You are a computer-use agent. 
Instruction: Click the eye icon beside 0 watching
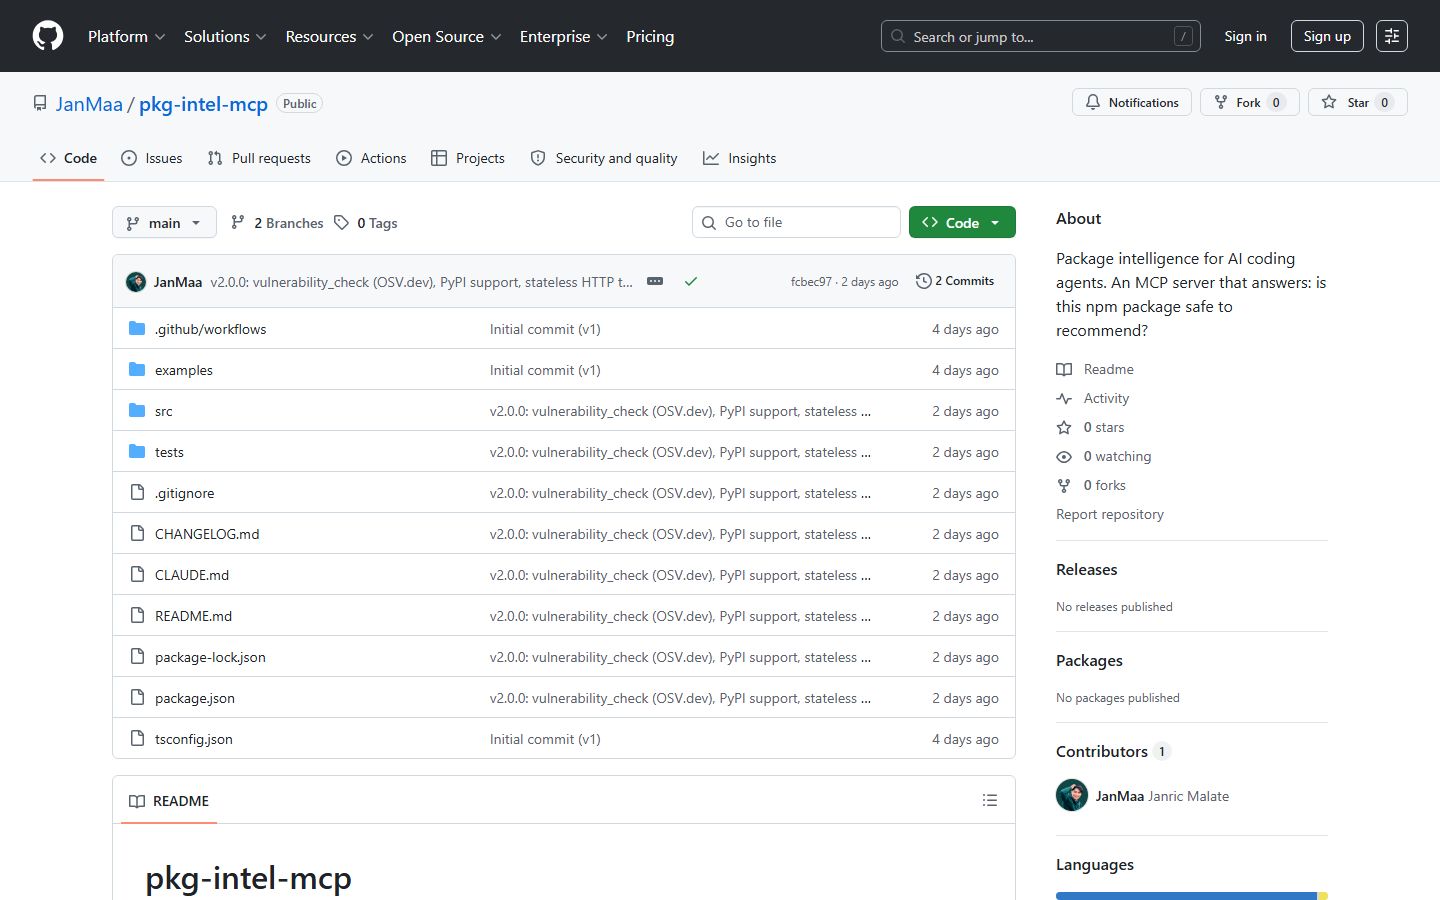coord(1064,456)
